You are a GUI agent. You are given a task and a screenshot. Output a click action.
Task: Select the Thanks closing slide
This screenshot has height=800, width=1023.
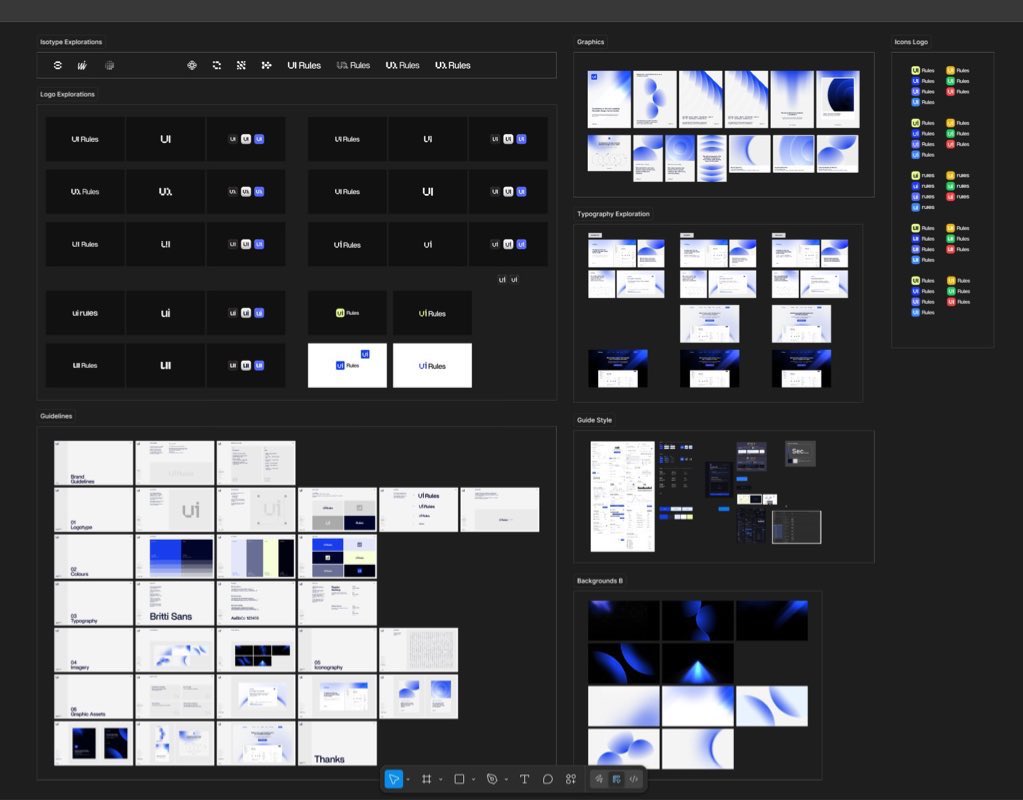[x=337, y=743]
